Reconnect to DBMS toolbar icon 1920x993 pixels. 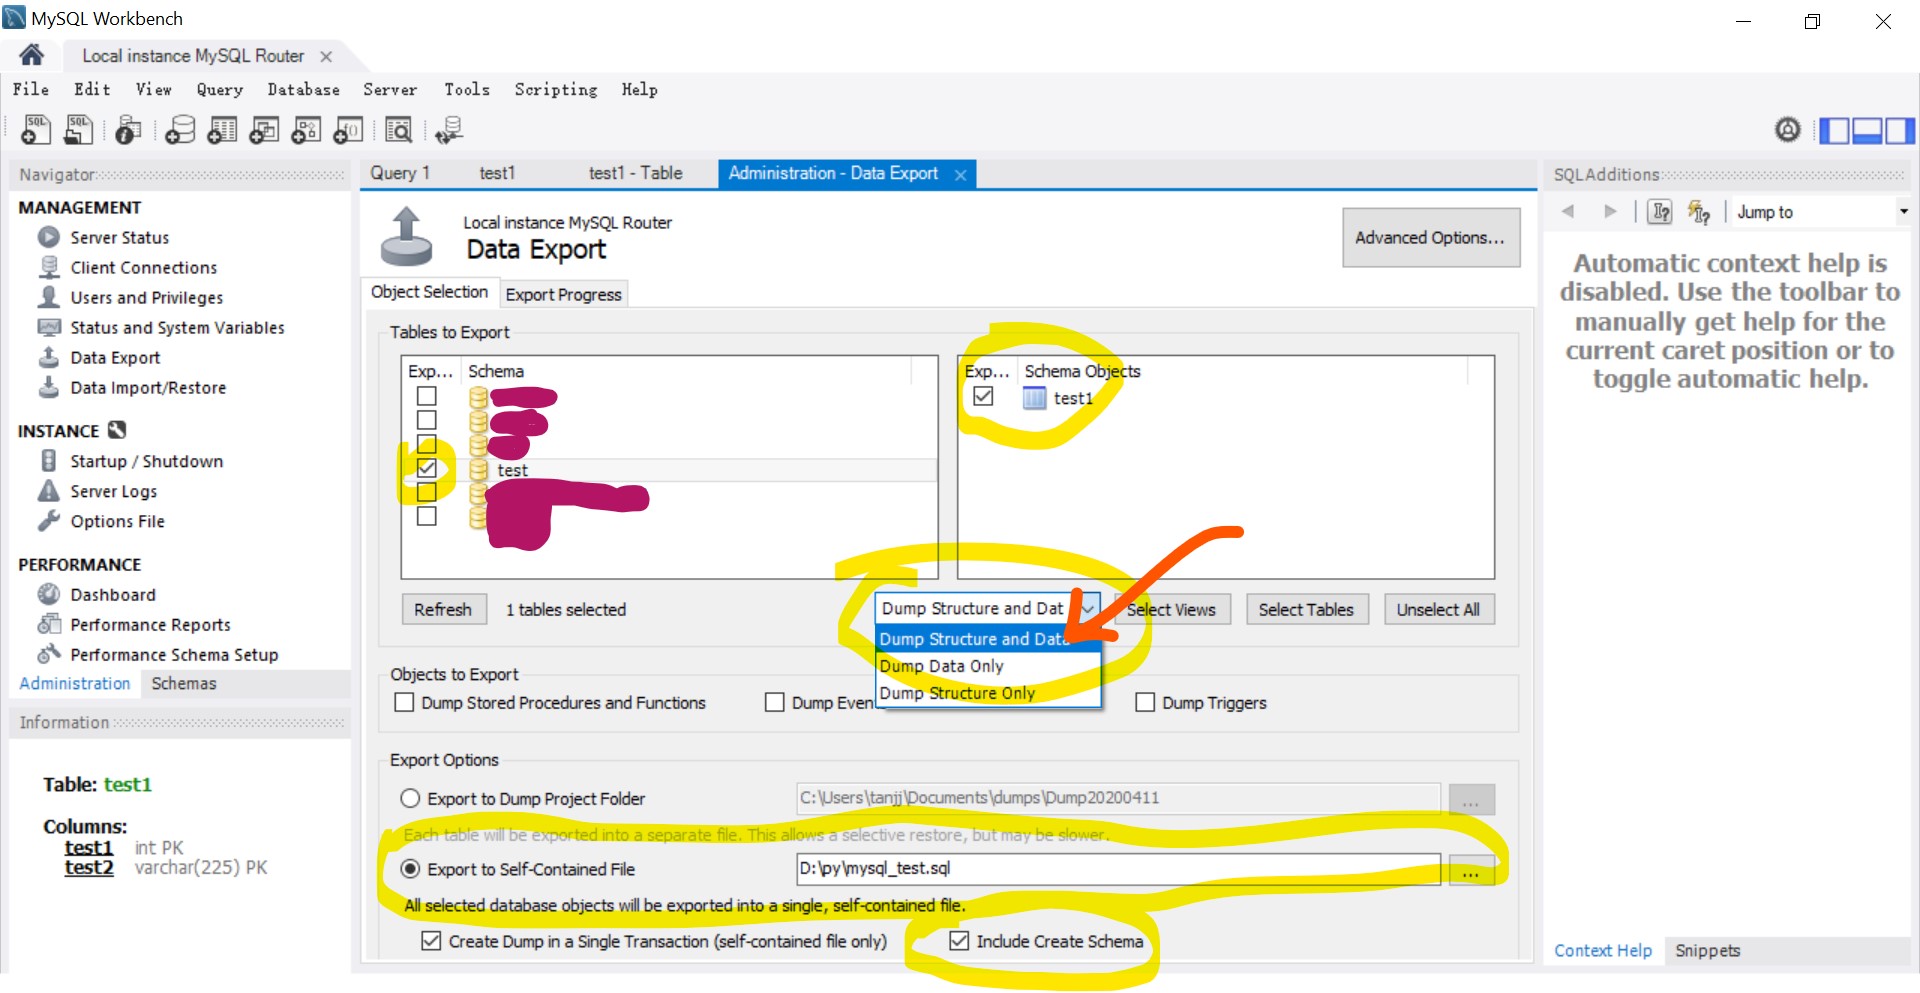click(449, 130)
